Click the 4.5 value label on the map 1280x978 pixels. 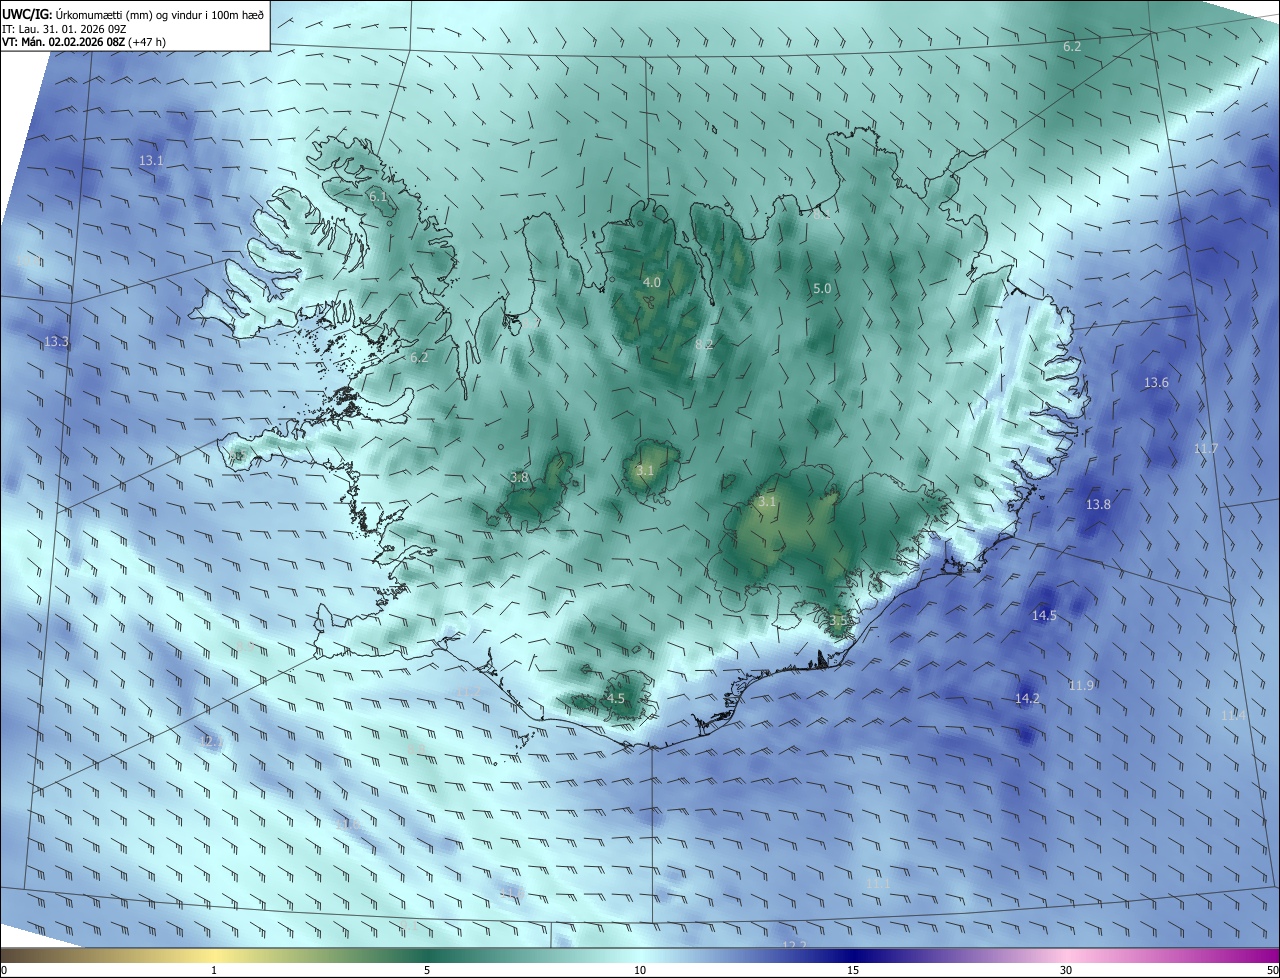pyautogui.click(x=616, y=699)
